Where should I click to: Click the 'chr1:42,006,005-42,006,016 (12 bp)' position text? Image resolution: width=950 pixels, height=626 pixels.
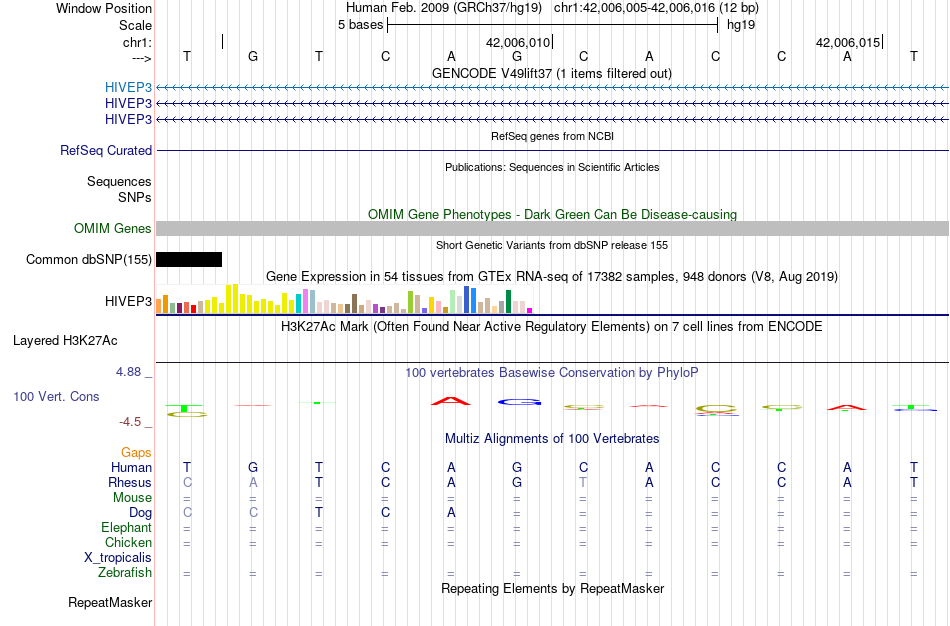pyautogui.click(x=656, y=8)
